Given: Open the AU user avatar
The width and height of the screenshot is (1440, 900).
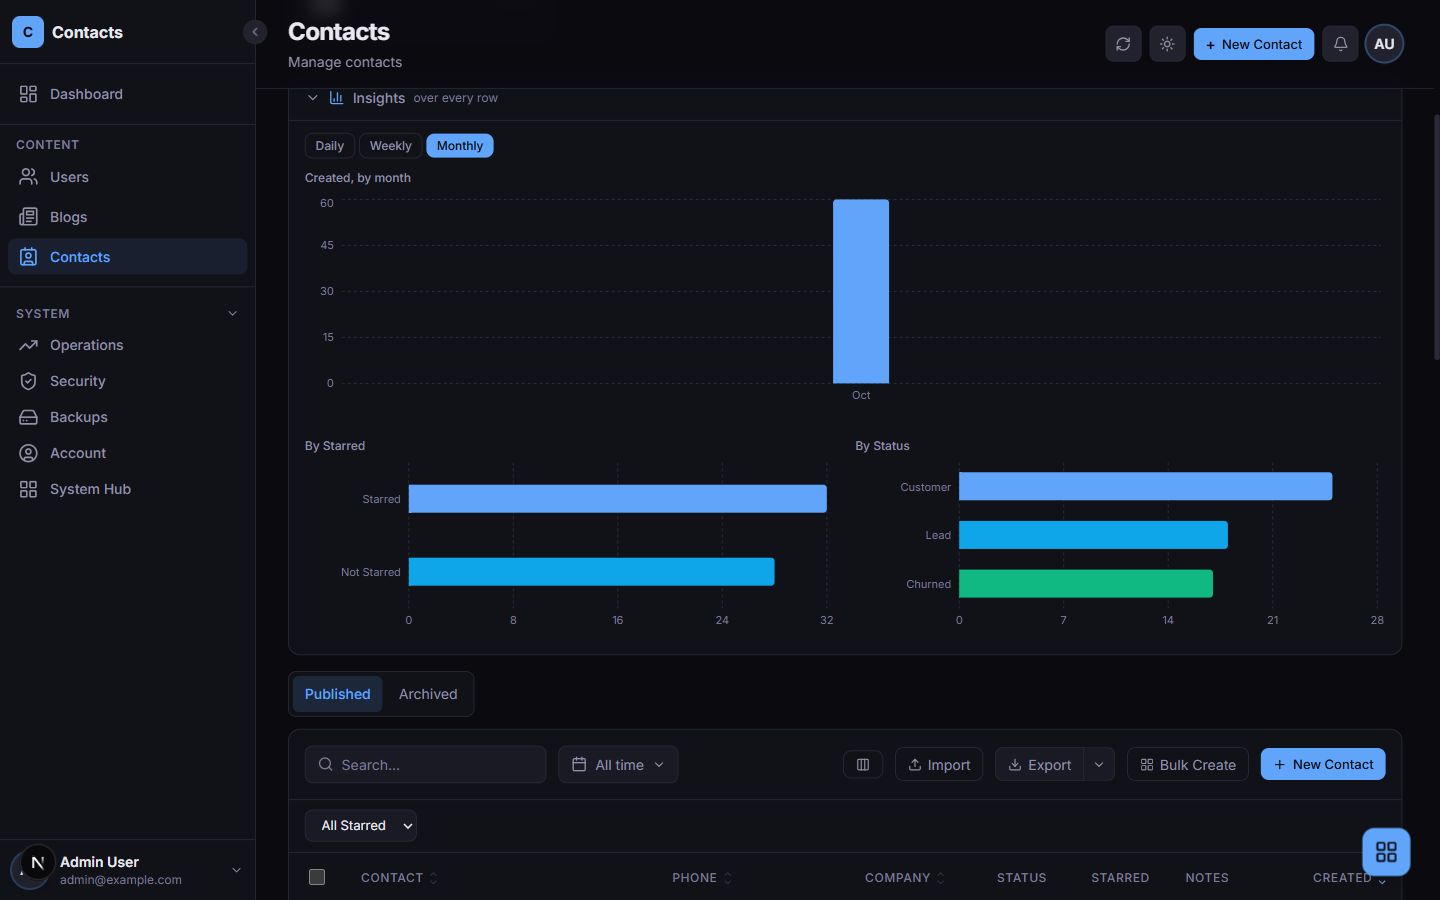Looking at the screenshot, I should point(1384,44).
